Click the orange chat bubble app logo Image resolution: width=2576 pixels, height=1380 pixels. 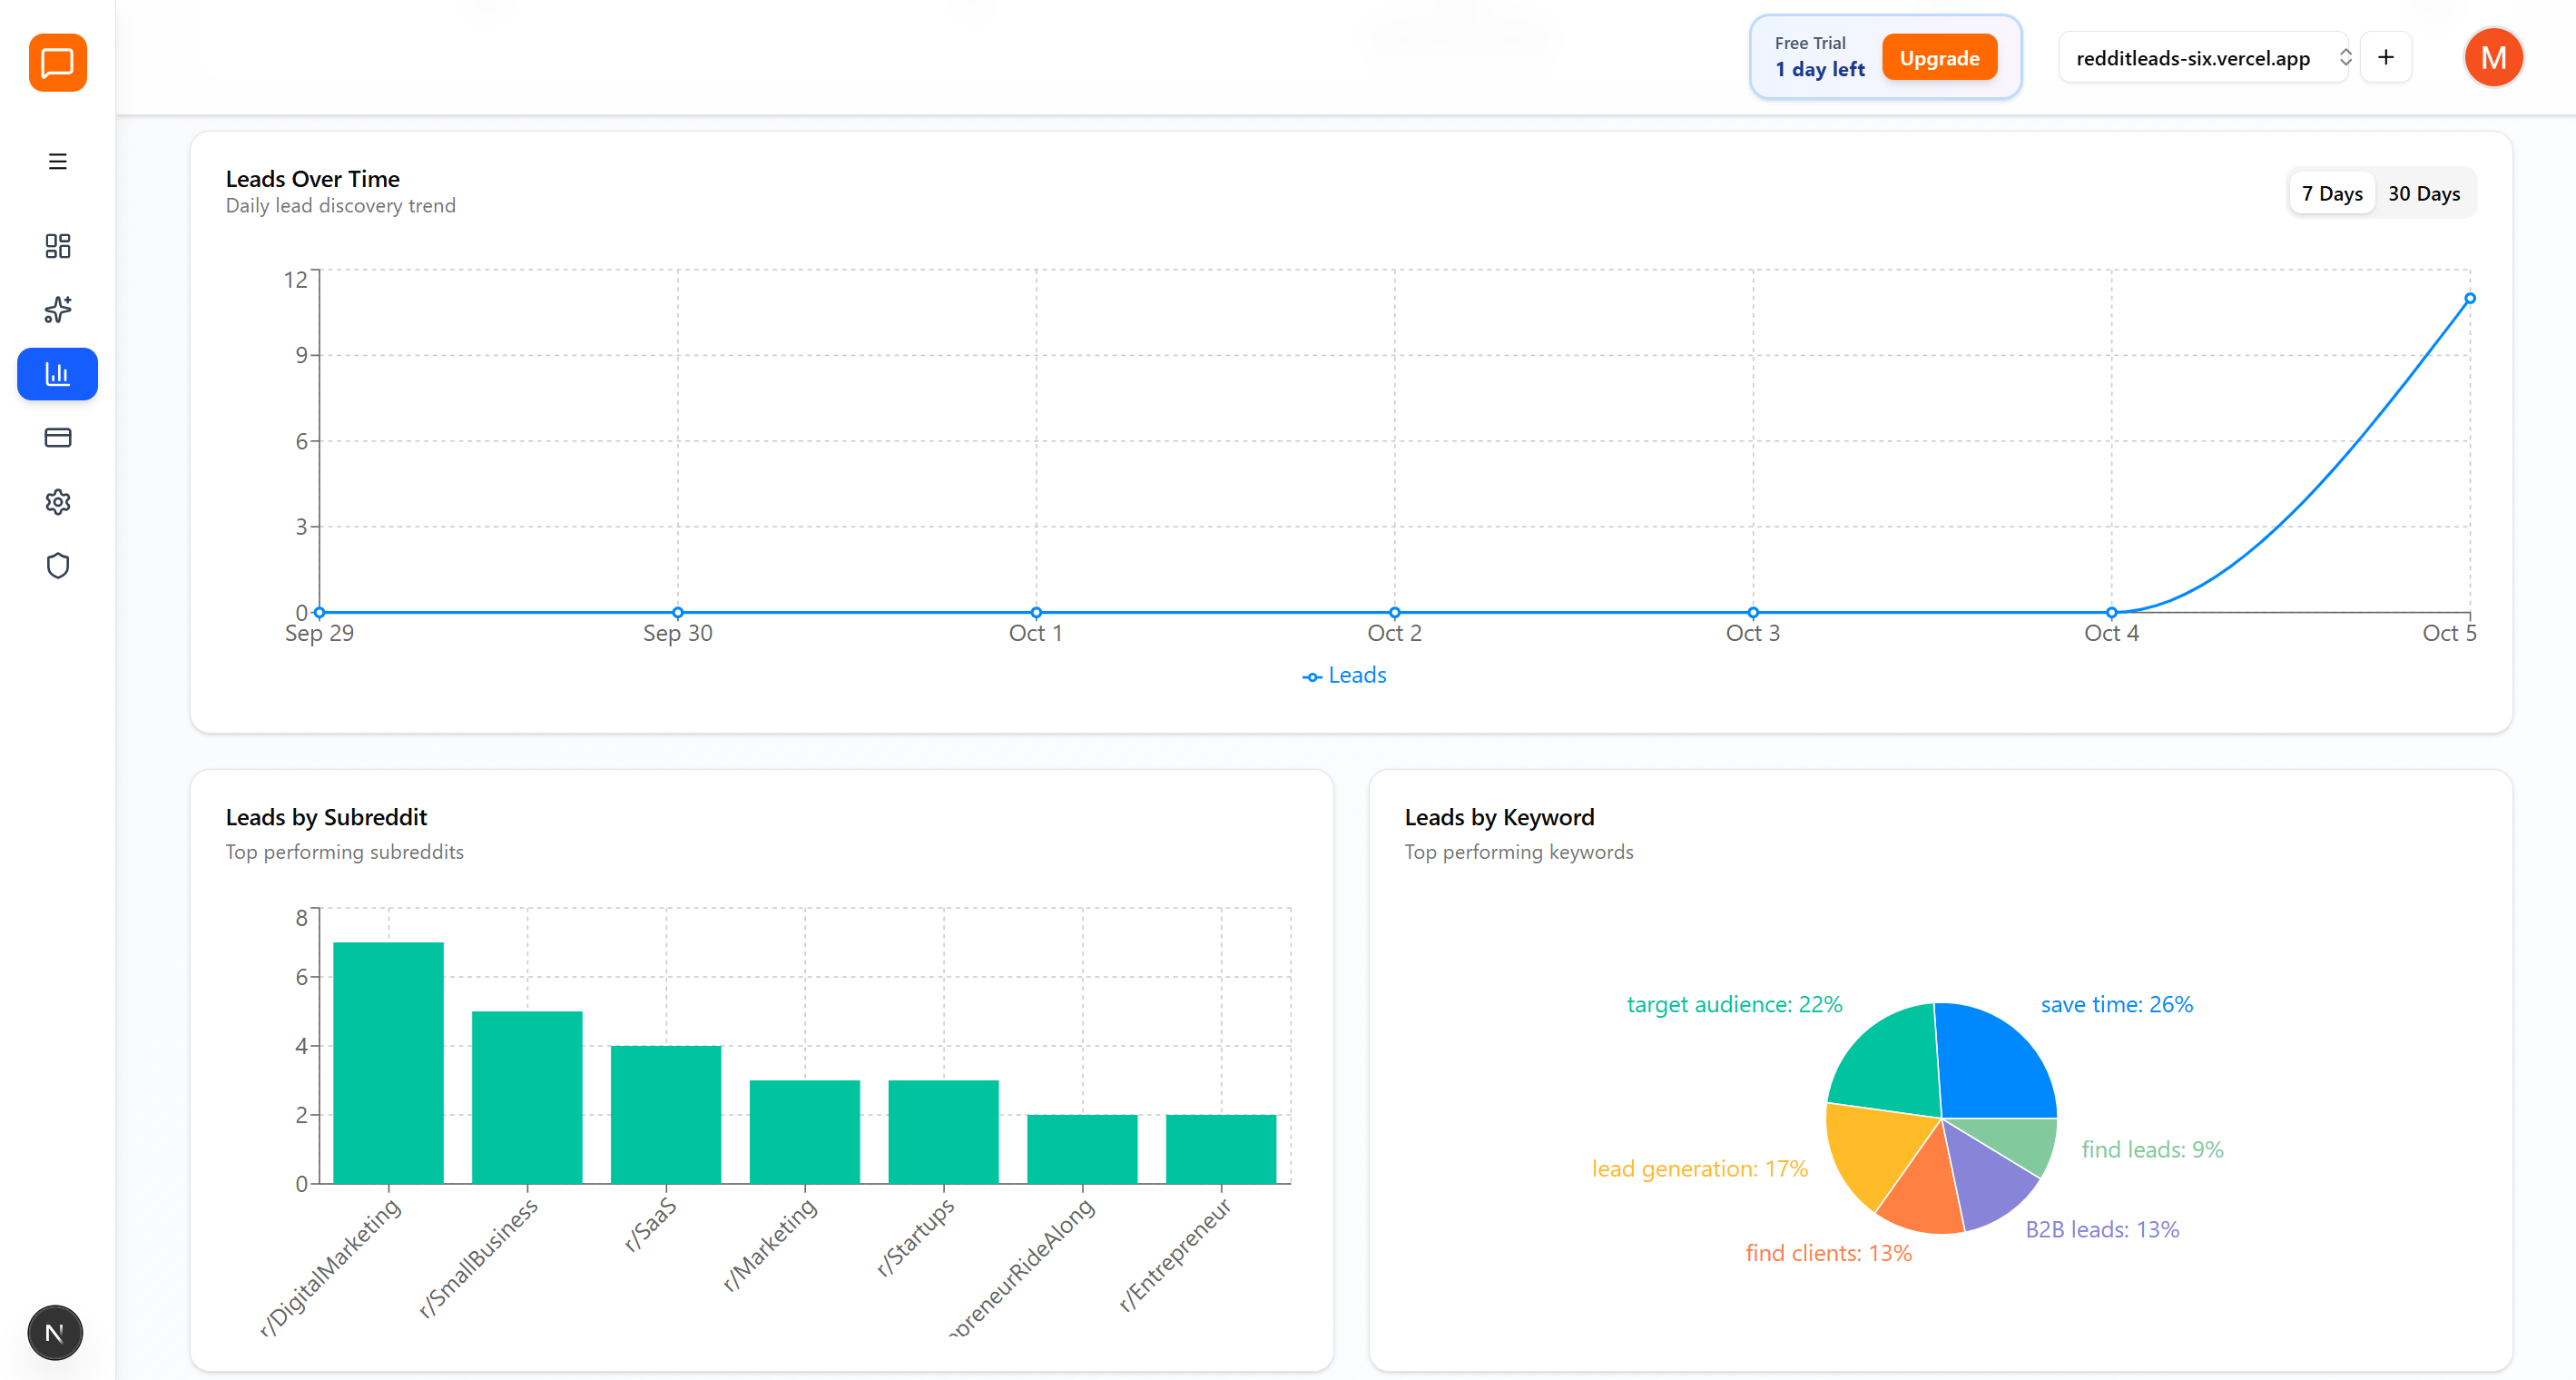point(58,63)
